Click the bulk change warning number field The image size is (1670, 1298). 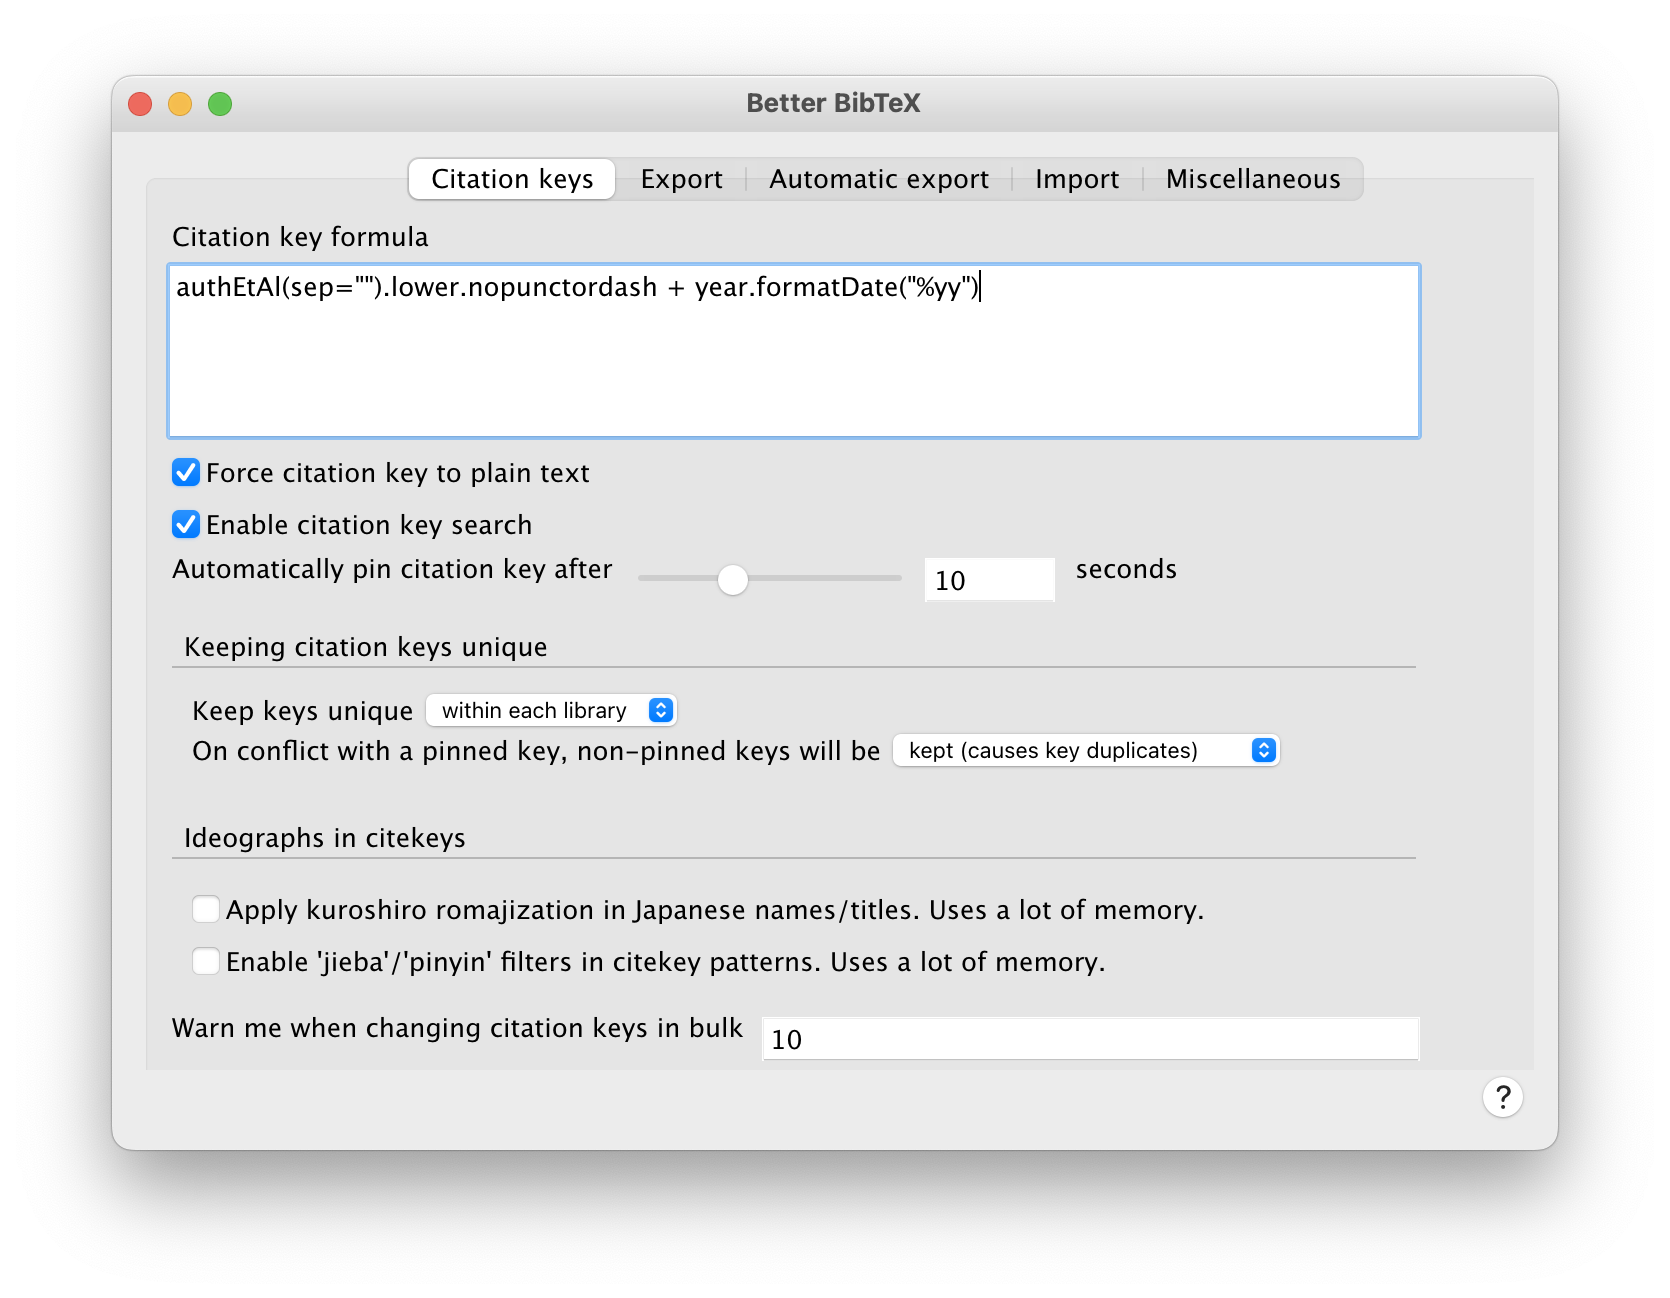click(1090, 1039)
